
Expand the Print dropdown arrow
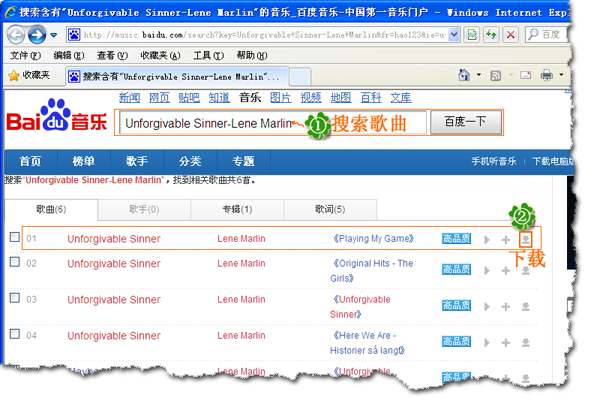click(x=561, y=75)
